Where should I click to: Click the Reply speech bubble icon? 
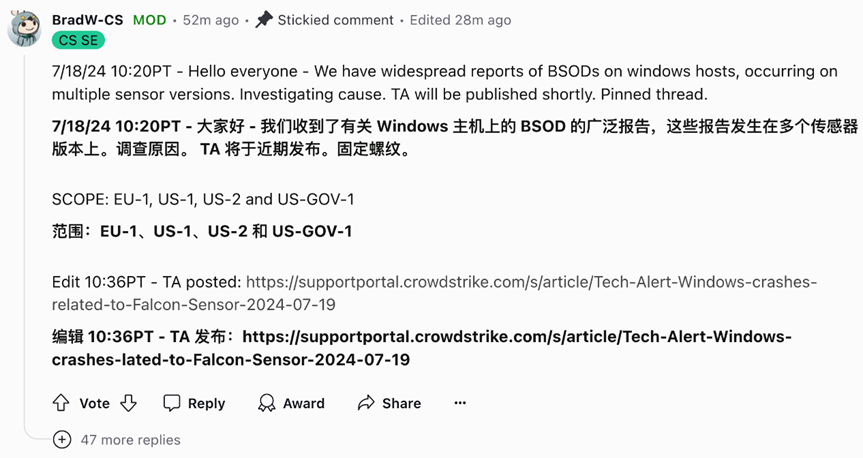tap(172, 403)
